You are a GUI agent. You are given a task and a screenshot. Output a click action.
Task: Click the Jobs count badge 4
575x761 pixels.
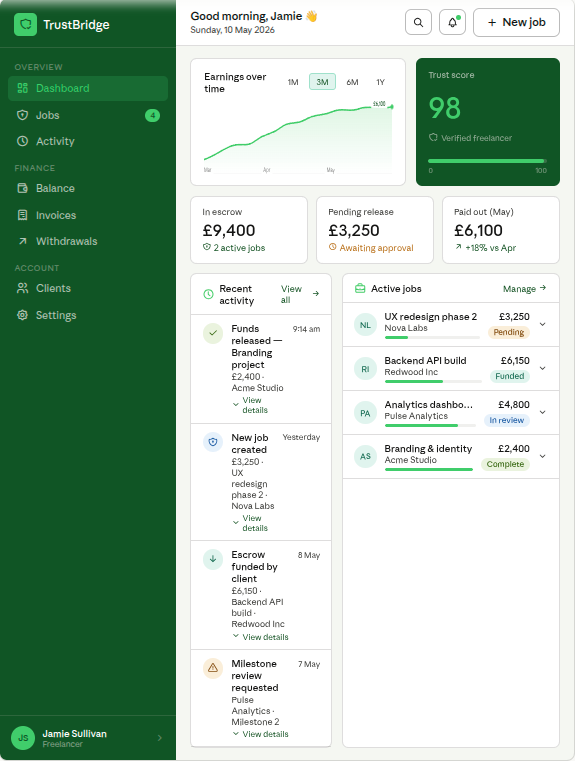[x=152, y=116]
